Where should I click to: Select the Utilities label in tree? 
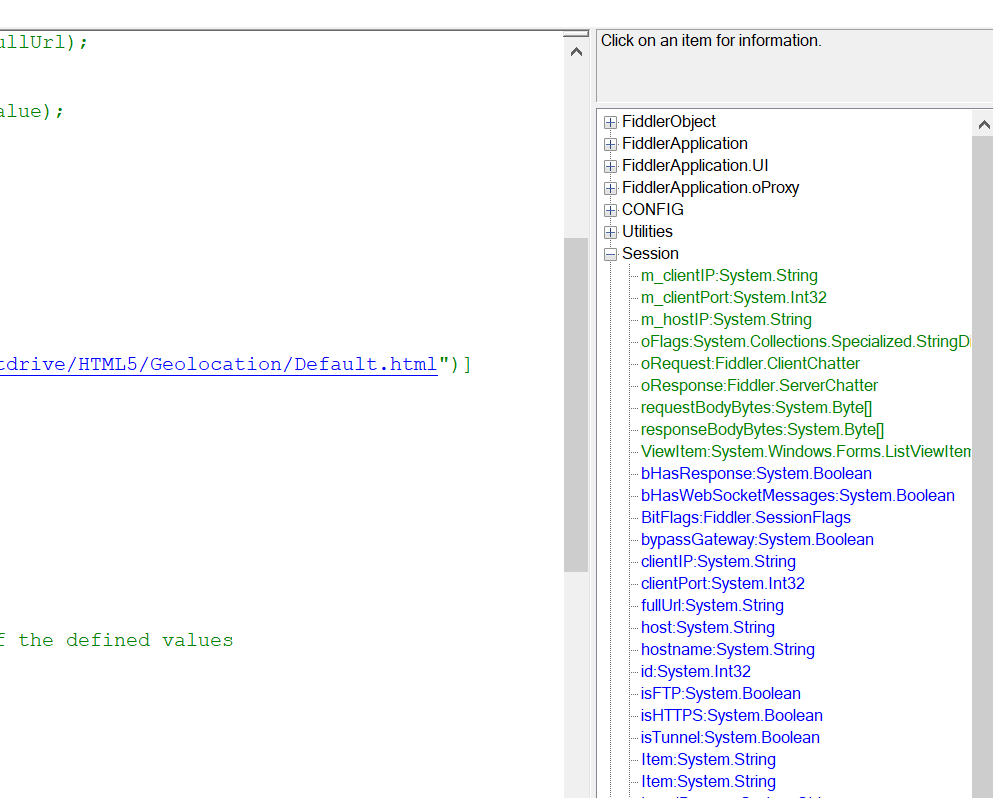tap(647, 232)
